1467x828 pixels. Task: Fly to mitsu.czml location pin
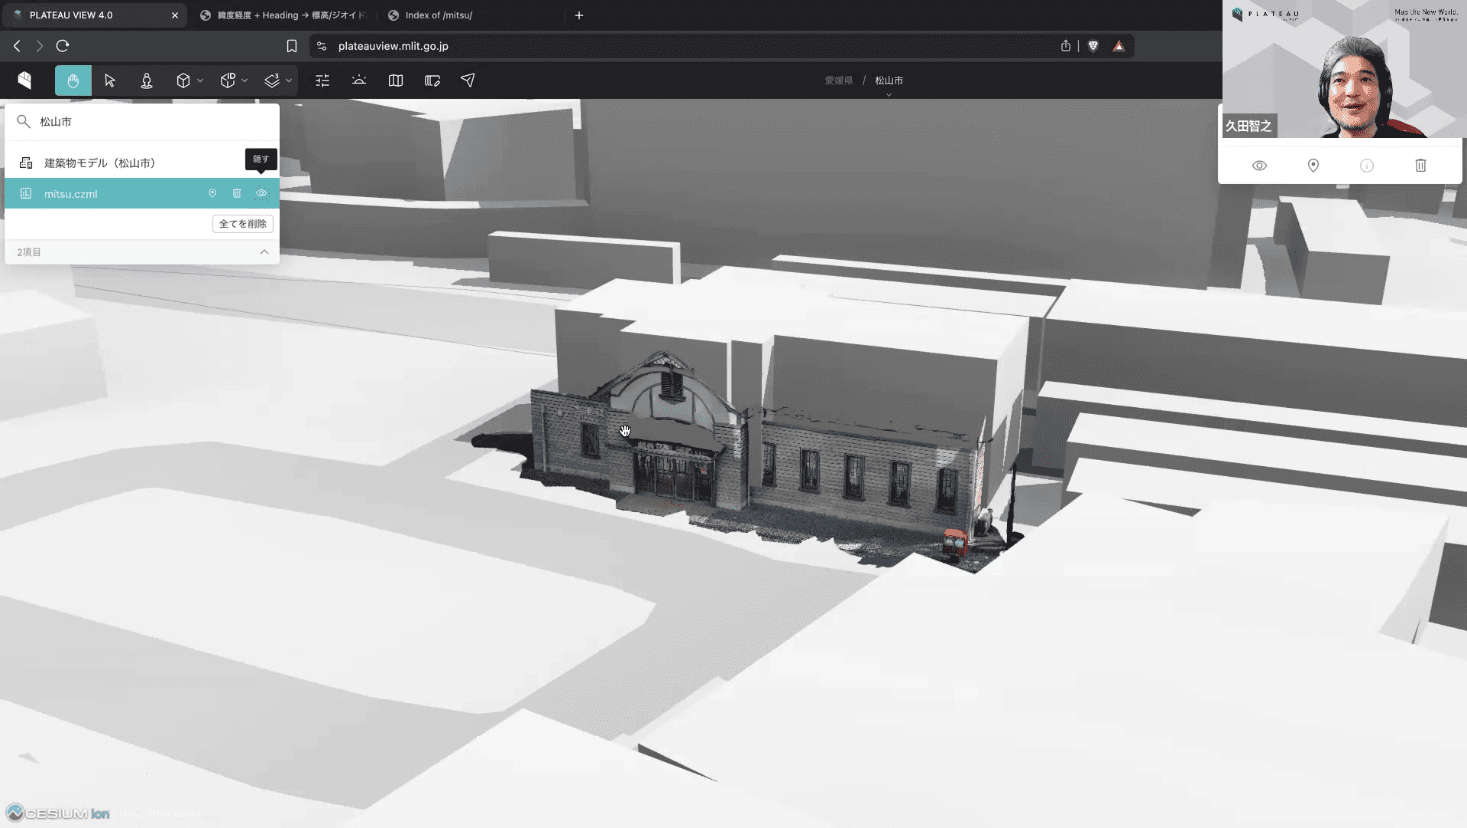coord(212,194)
